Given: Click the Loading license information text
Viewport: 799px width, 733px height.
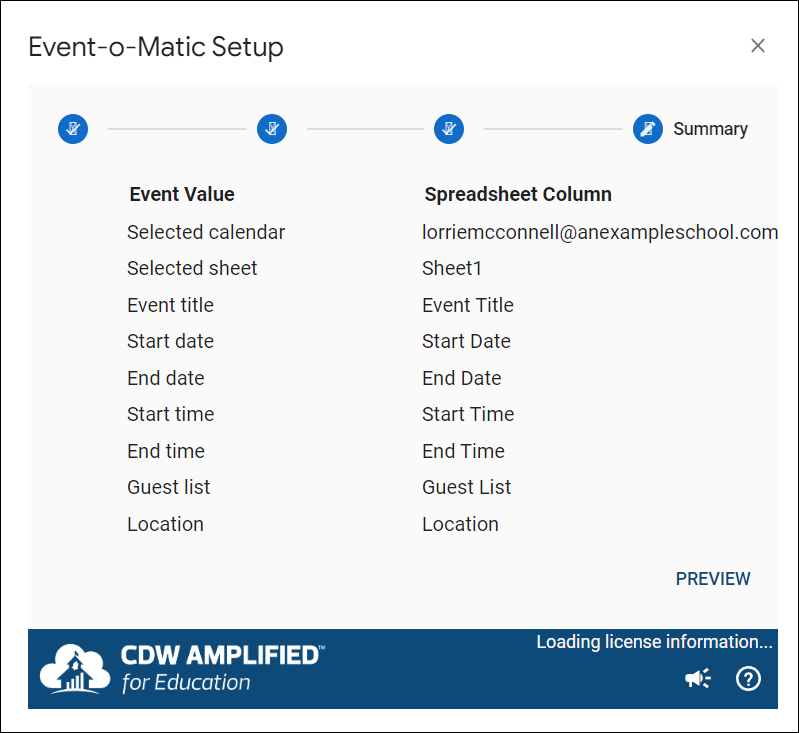Looking at the screenshot, I should click(654, 642).
